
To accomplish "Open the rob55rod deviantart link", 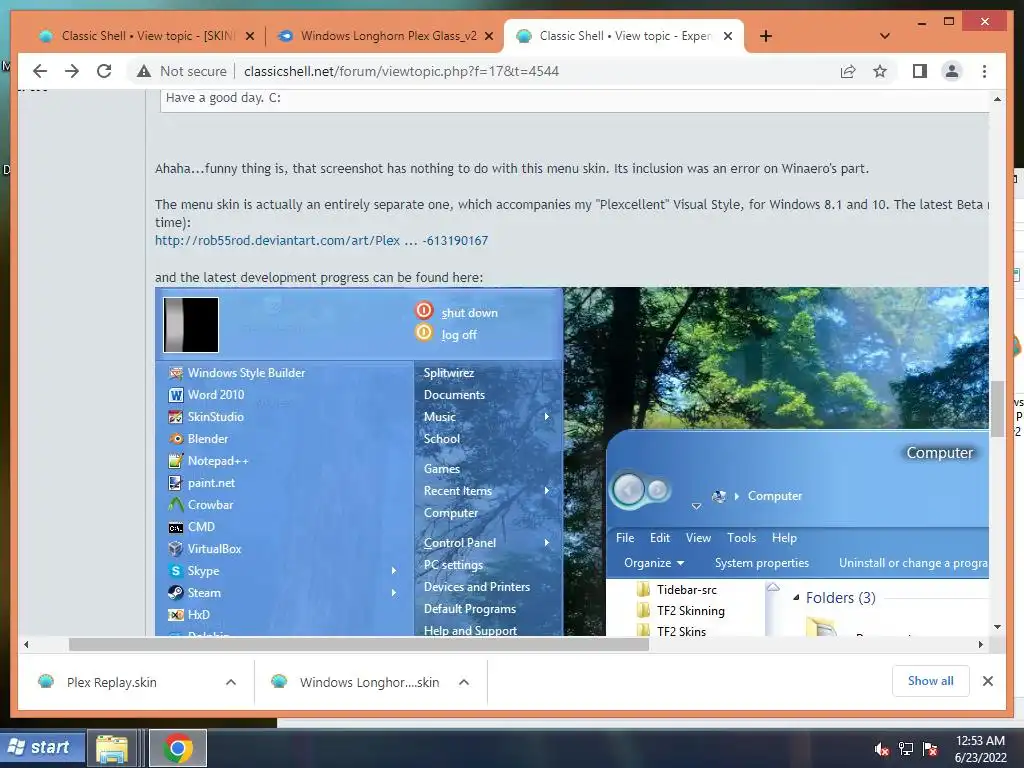I will coord(321,240).
